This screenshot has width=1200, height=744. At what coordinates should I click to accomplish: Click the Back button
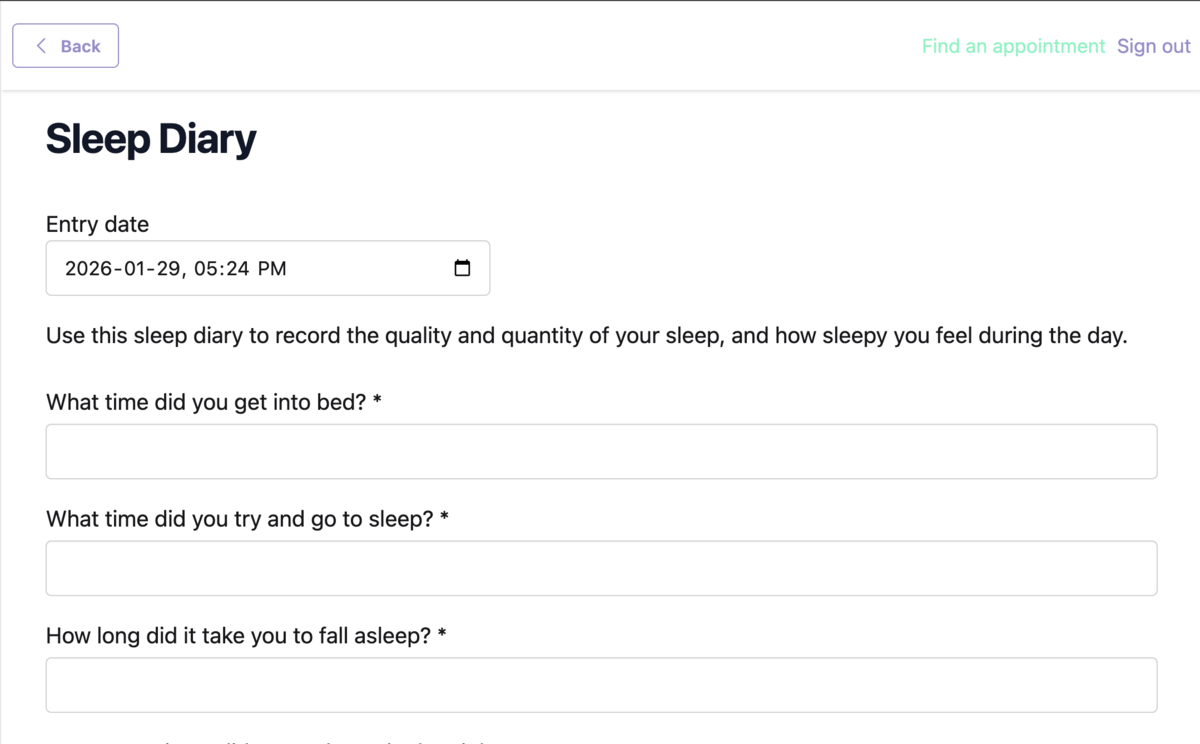coord(65,46)
